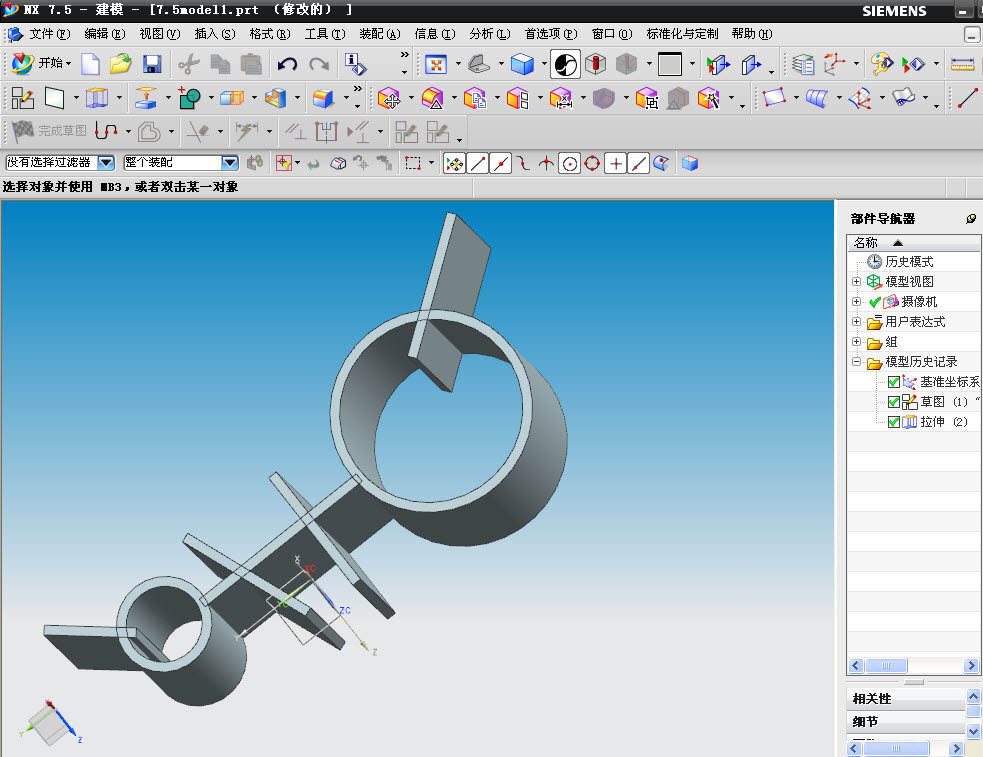Open the 插入(S) menu

point(215,34)
